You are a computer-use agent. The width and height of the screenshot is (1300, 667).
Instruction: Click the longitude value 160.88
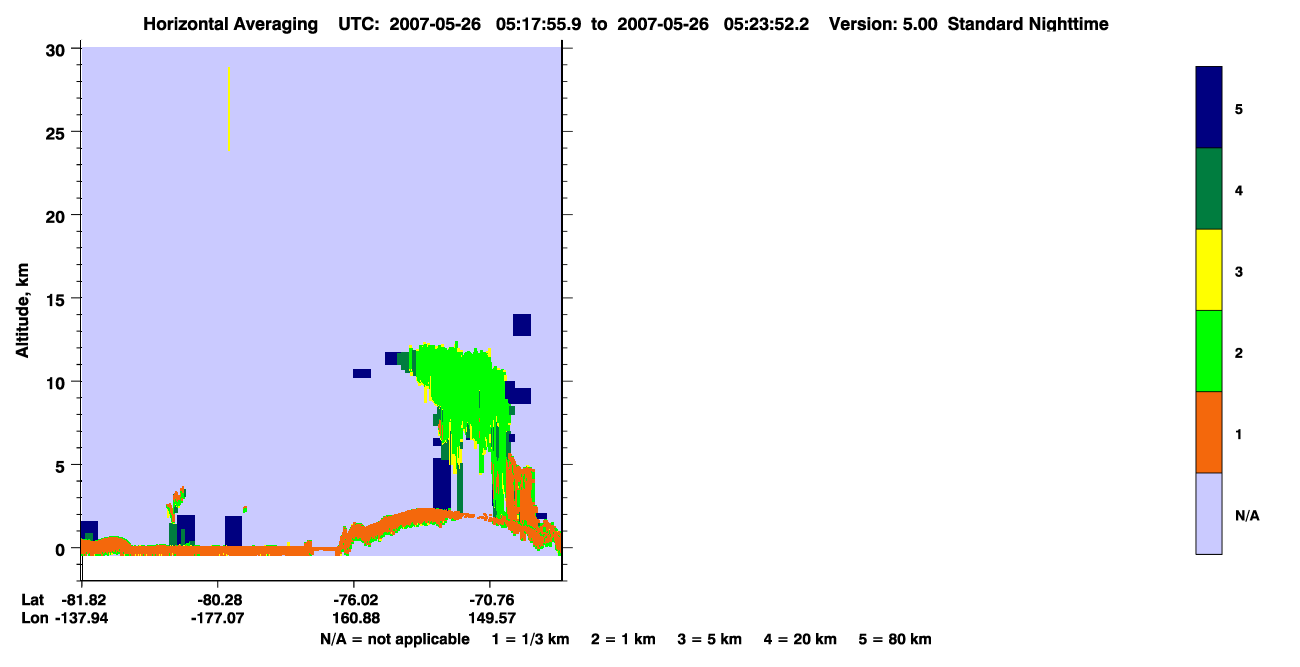tap(354, 618)
